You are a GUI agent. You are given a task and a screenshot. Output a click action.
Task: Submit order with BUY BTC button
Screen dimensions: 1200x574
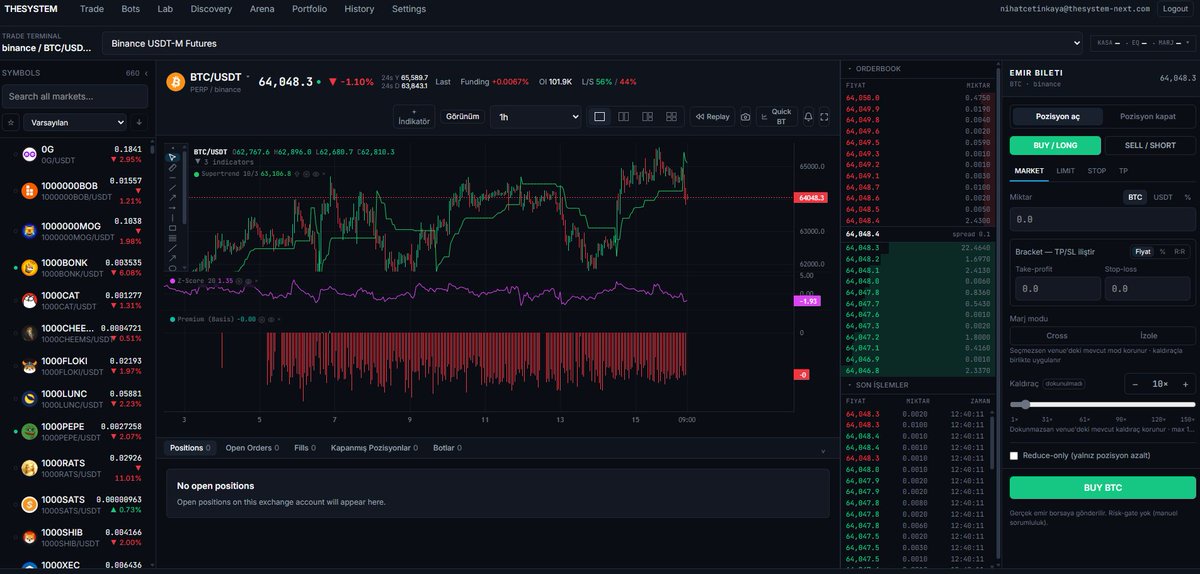coord(1103,488)
